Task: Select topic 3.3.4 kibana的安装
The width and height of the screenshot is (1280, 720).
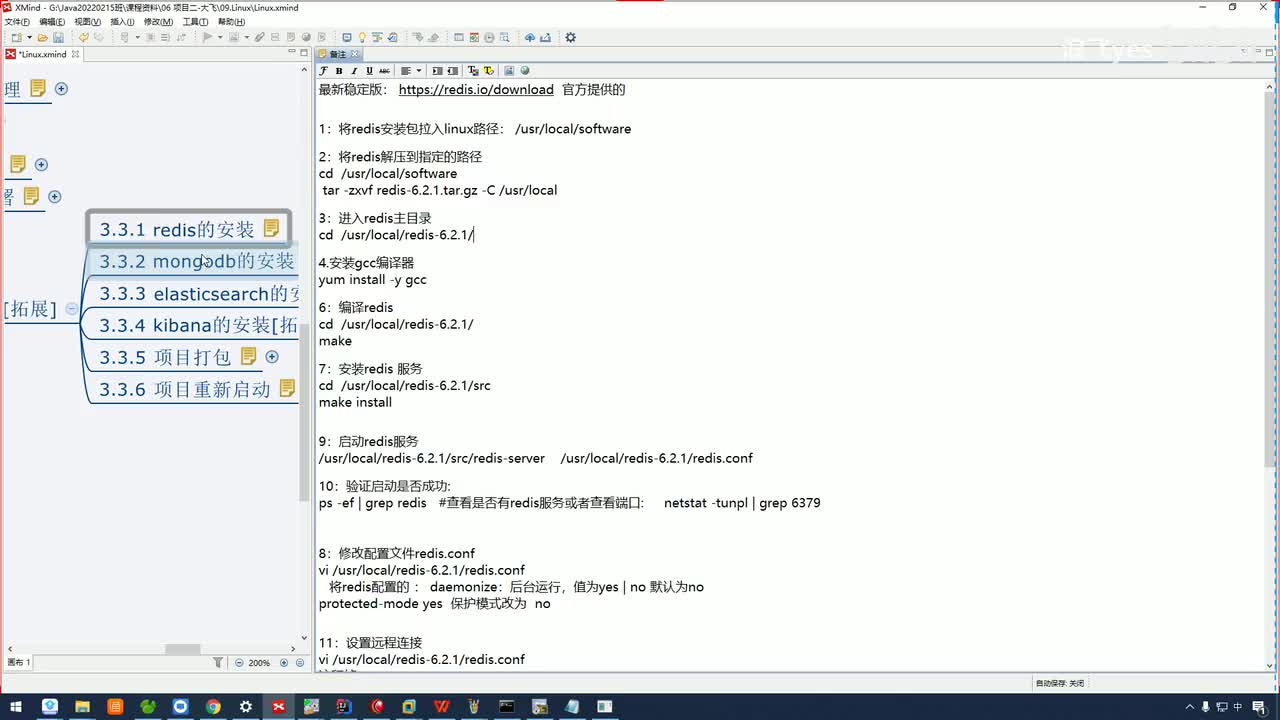Action: pos(198,326)
